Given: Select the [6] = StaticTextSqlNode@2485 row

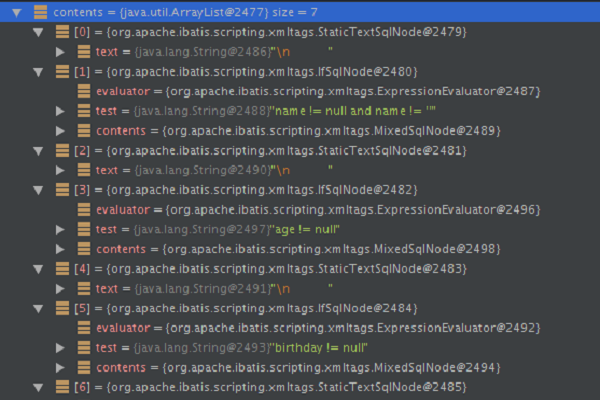Looking at the screenshot, I should [x=300, y=387].
